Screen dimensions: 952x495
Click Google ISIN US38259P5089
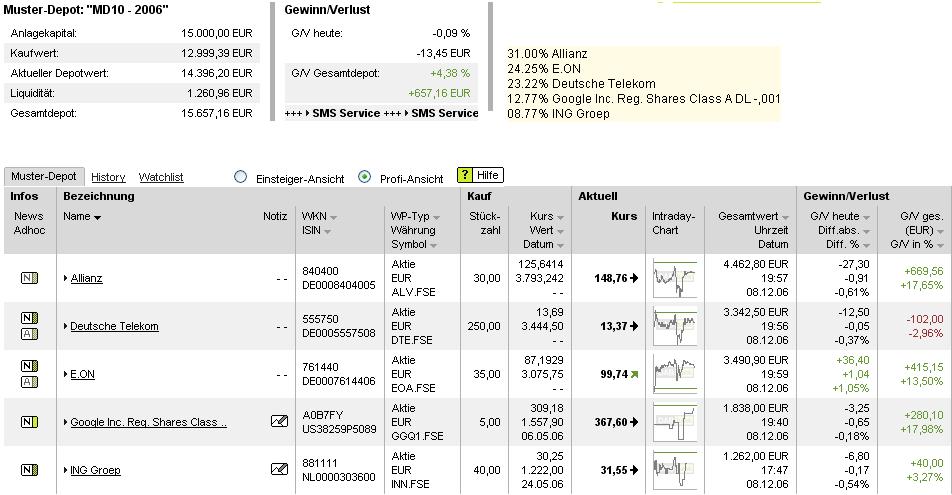coord(339,429)
